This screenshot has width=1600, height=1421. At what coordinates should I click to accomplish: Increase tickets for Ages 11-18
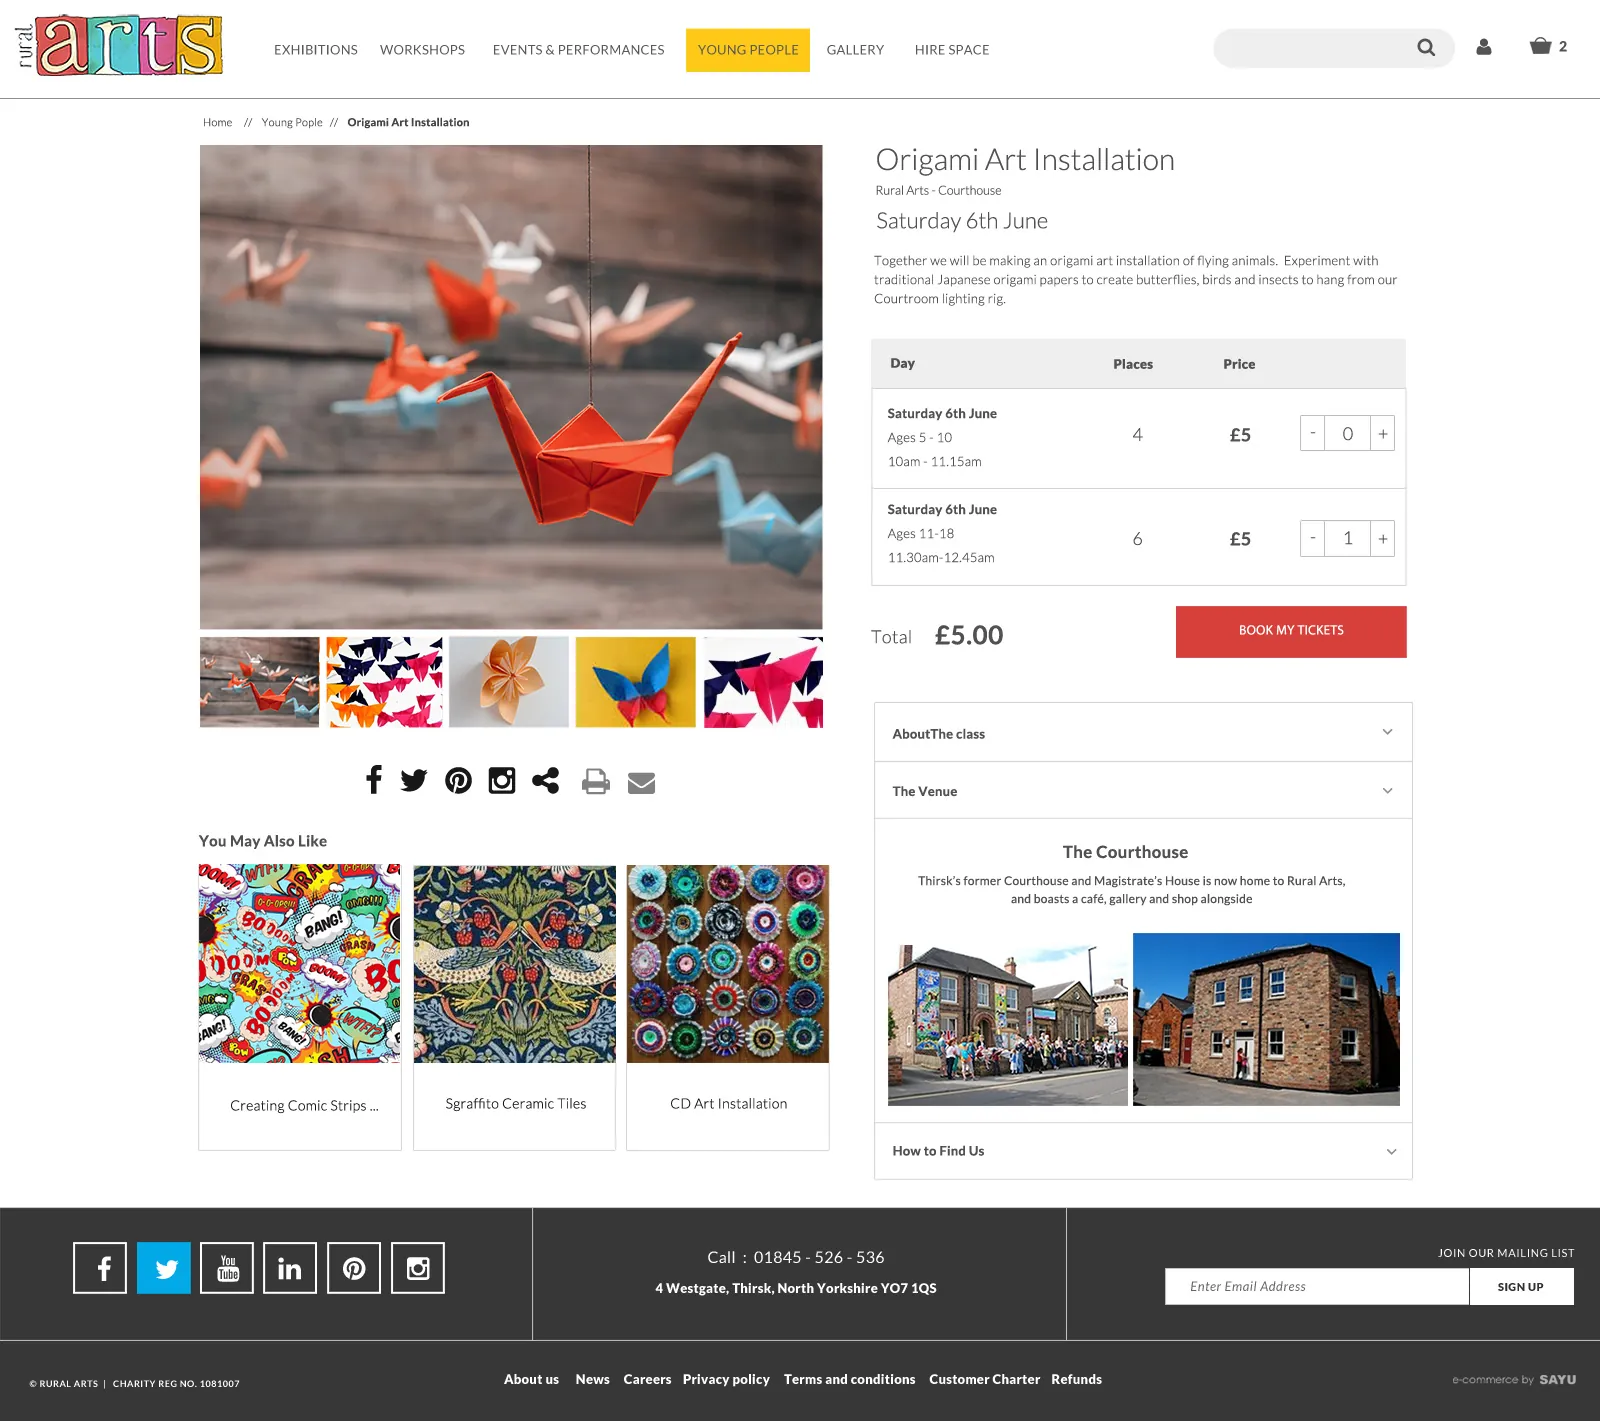[x=1383, y=538]
